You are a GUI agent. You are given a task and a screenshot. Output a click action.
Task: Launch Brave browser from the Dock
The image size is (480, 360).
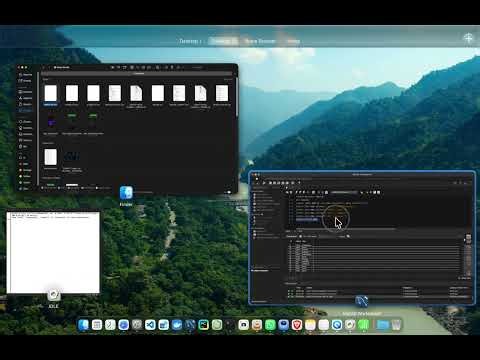click(x=297, y=325)
